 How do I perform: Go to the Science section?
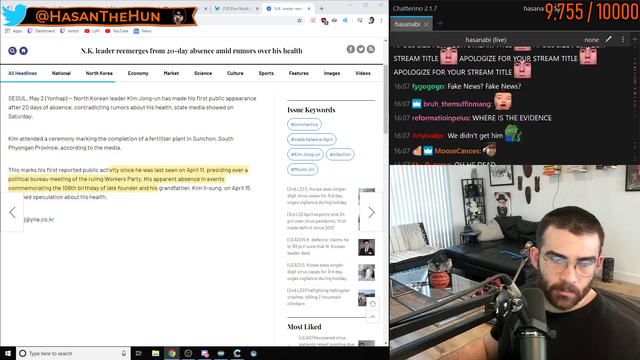[203, 73]
